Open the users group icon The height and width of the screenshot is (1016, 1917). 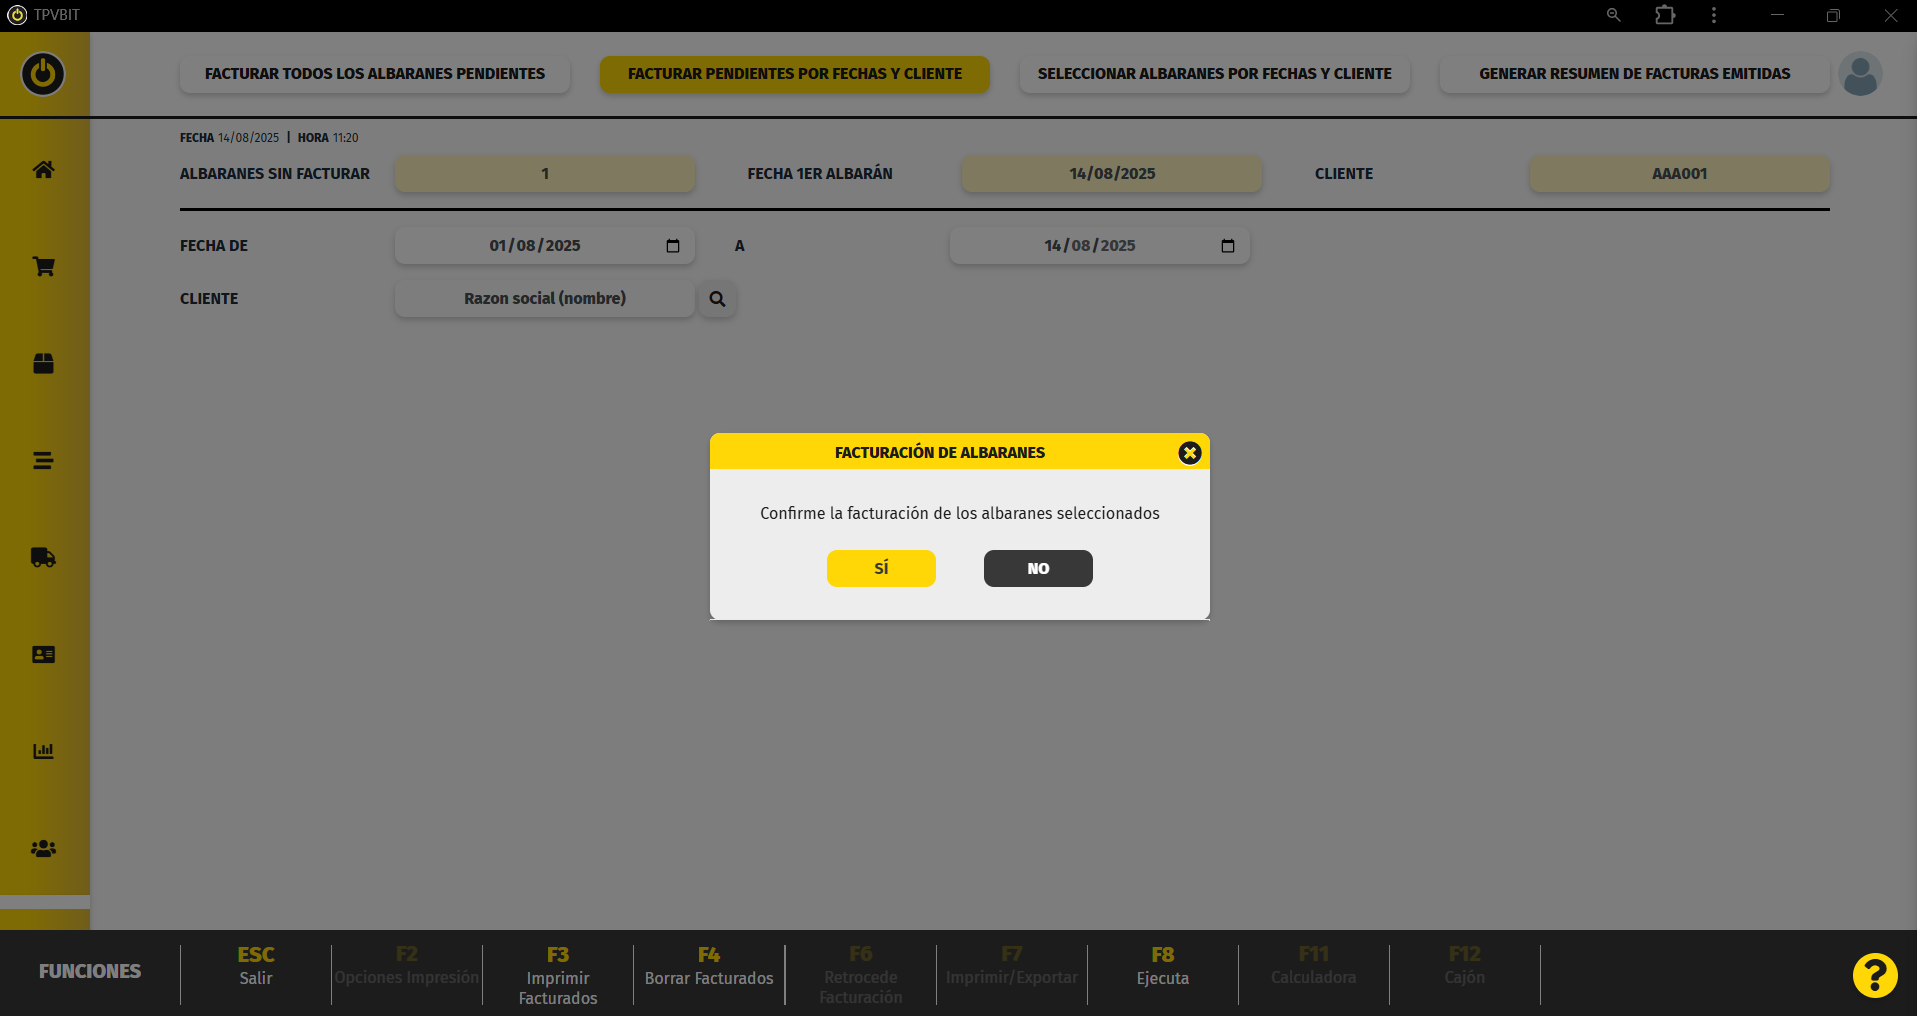pos(43,849)
